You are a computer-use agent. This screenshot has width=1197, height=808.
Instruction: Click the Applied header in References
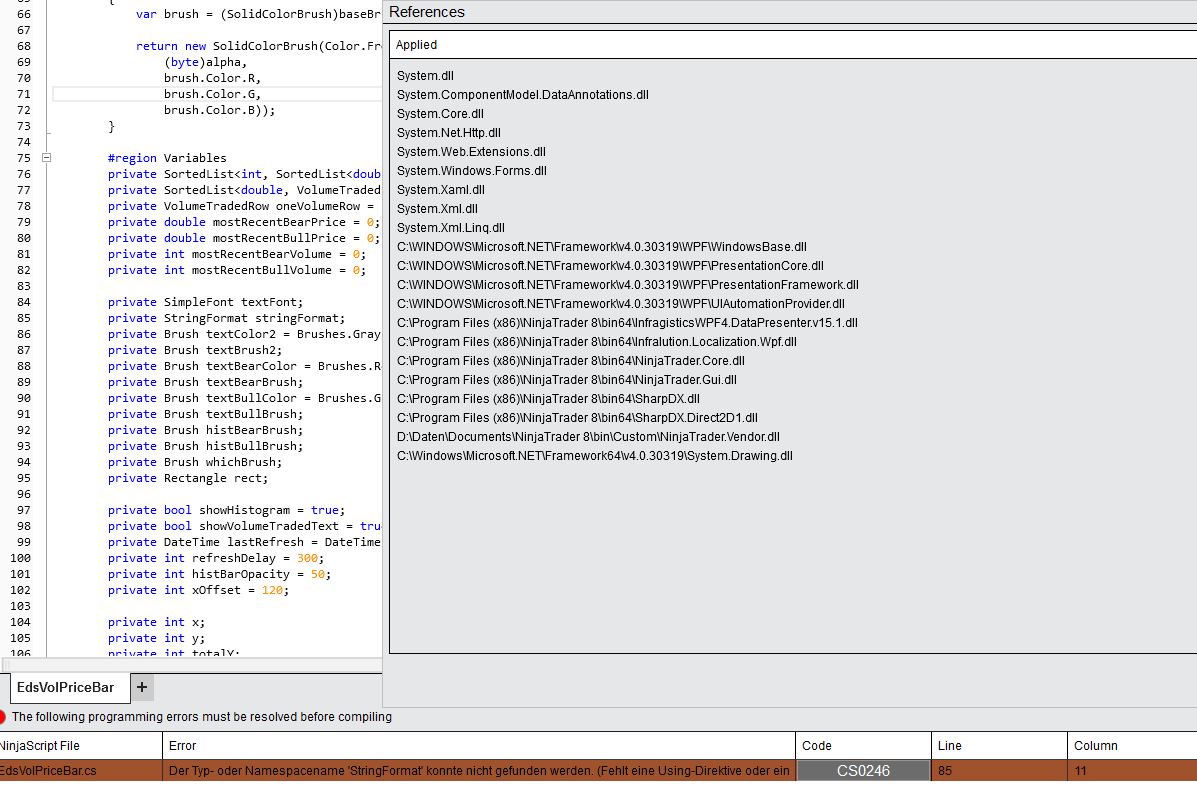coord(416,45)
